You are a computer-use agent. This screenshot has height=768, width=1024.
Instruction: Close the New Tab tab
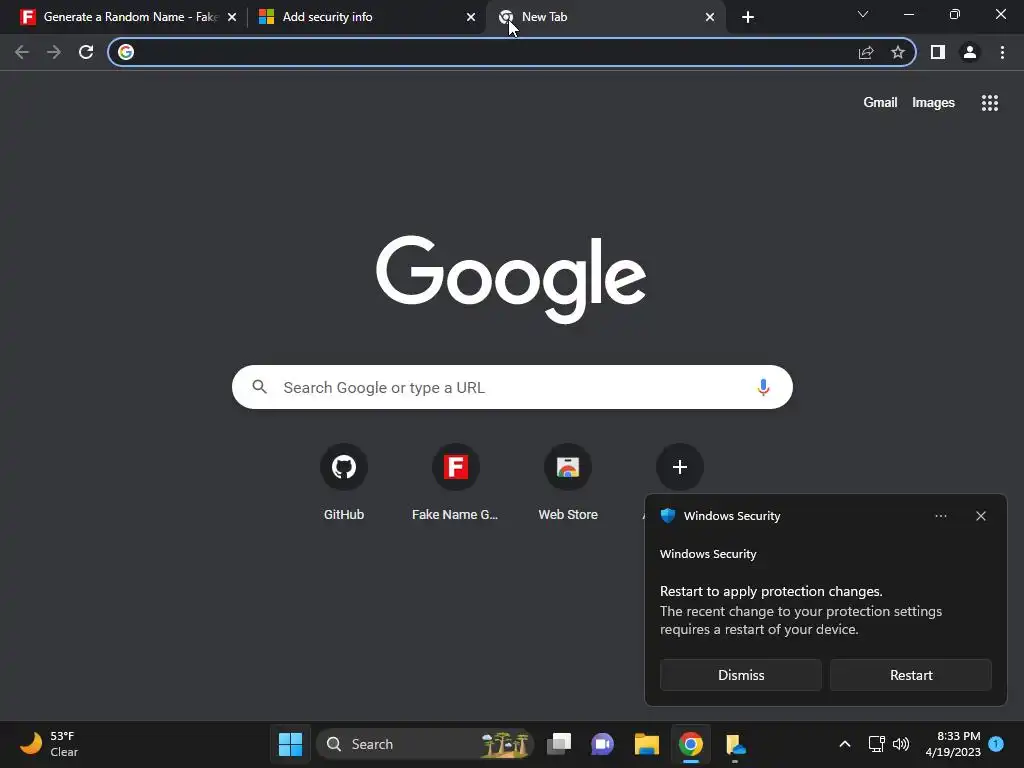[x=710, y=17]
